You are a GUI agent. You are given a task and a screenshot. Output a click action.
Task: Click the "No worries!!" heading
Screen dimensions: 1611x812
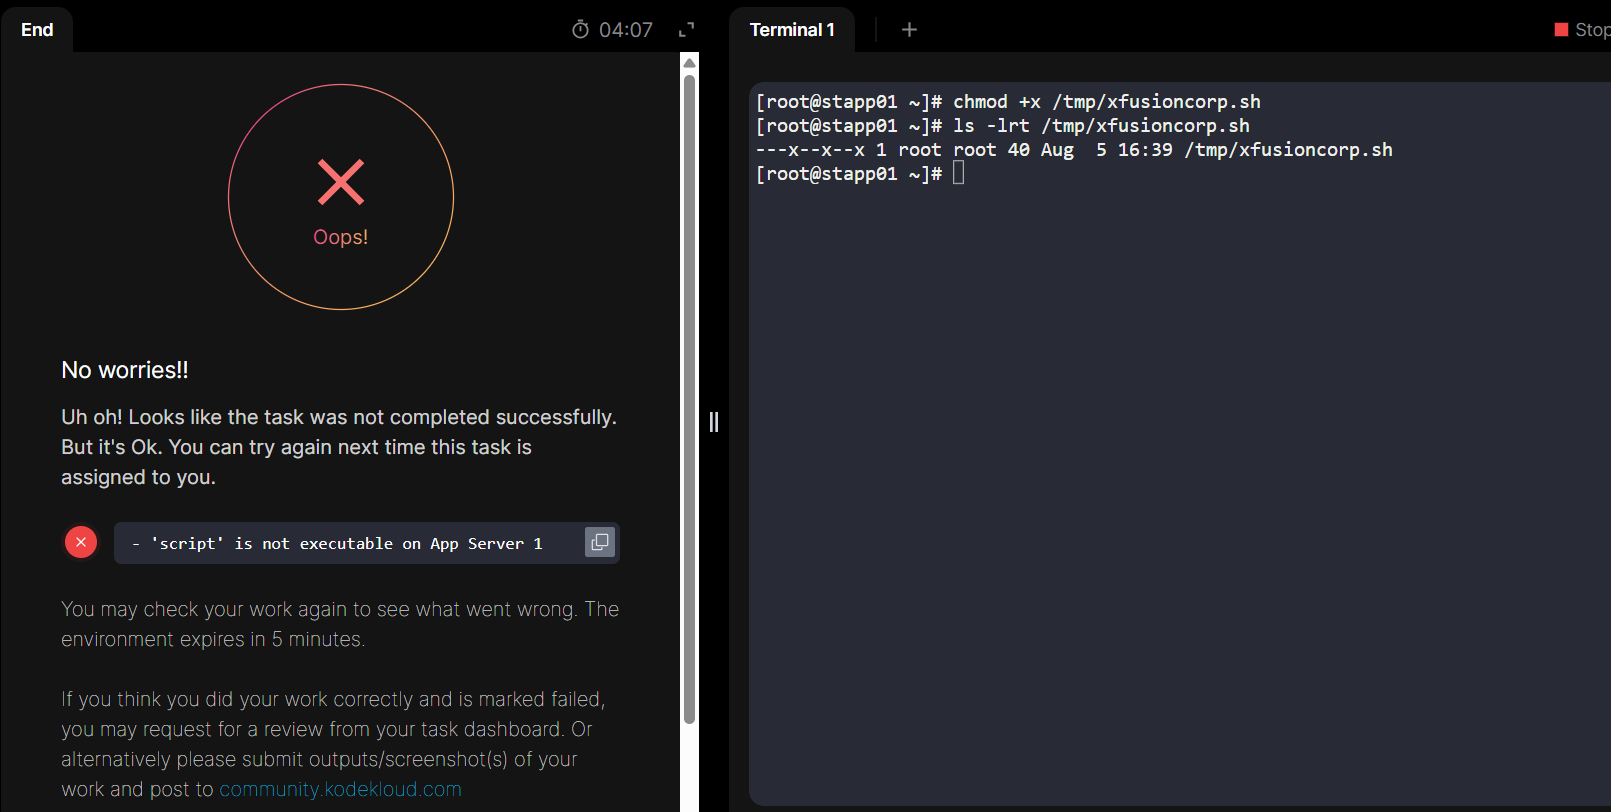pos(125,370)
